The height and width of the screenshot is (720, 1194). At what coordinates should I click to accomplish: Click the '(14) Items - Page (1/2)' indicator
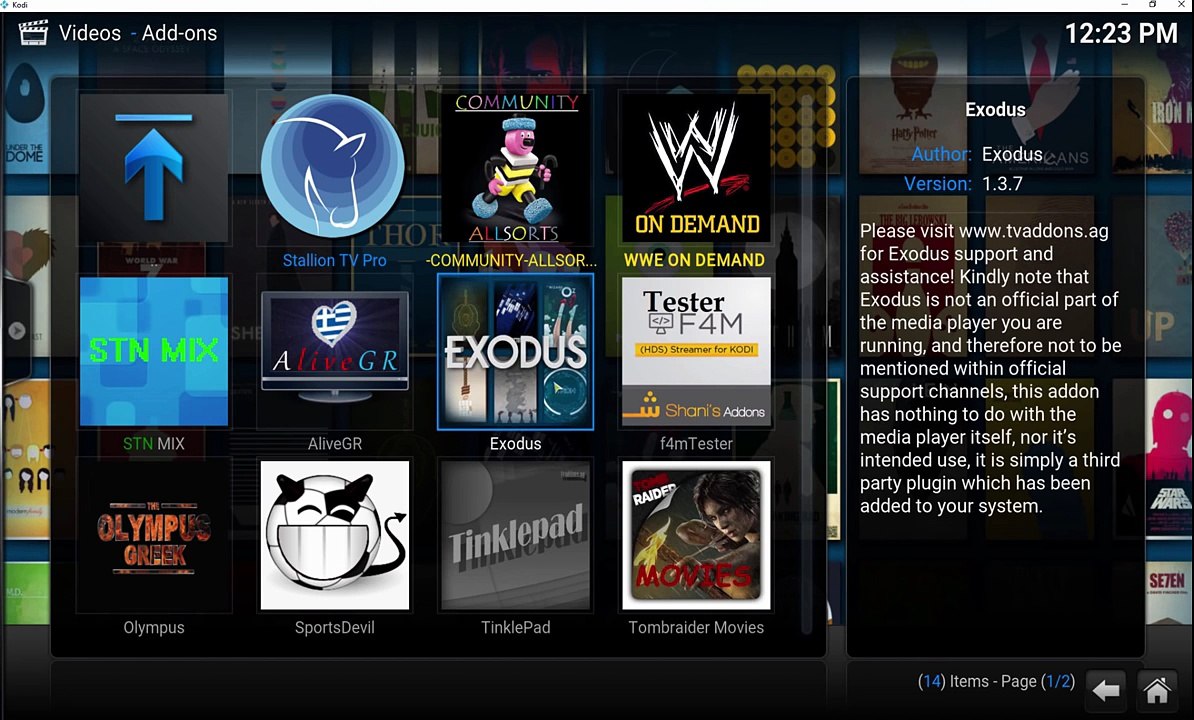[x=996, y=681]
